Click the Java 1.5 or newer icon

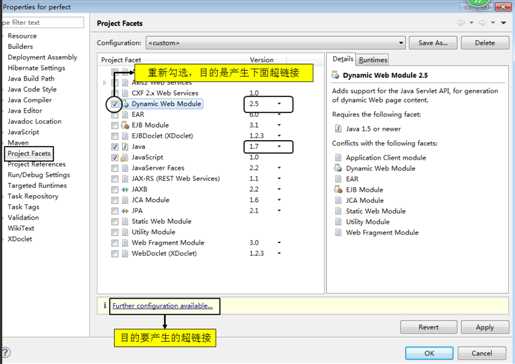tap(338, 129)
